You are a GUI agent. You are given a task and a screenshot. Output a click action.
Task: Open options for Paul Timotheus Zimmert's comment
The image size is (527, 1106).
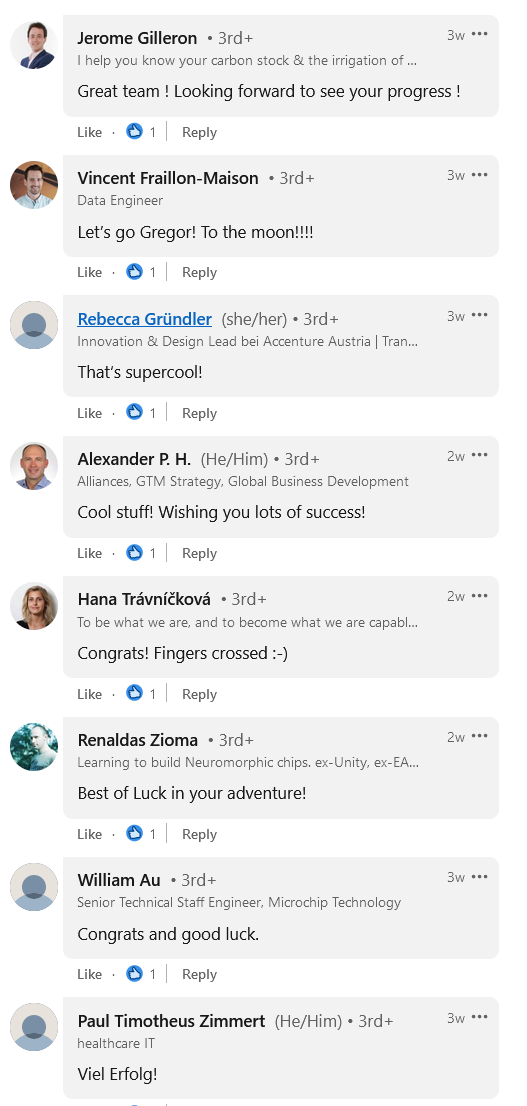480,1016
